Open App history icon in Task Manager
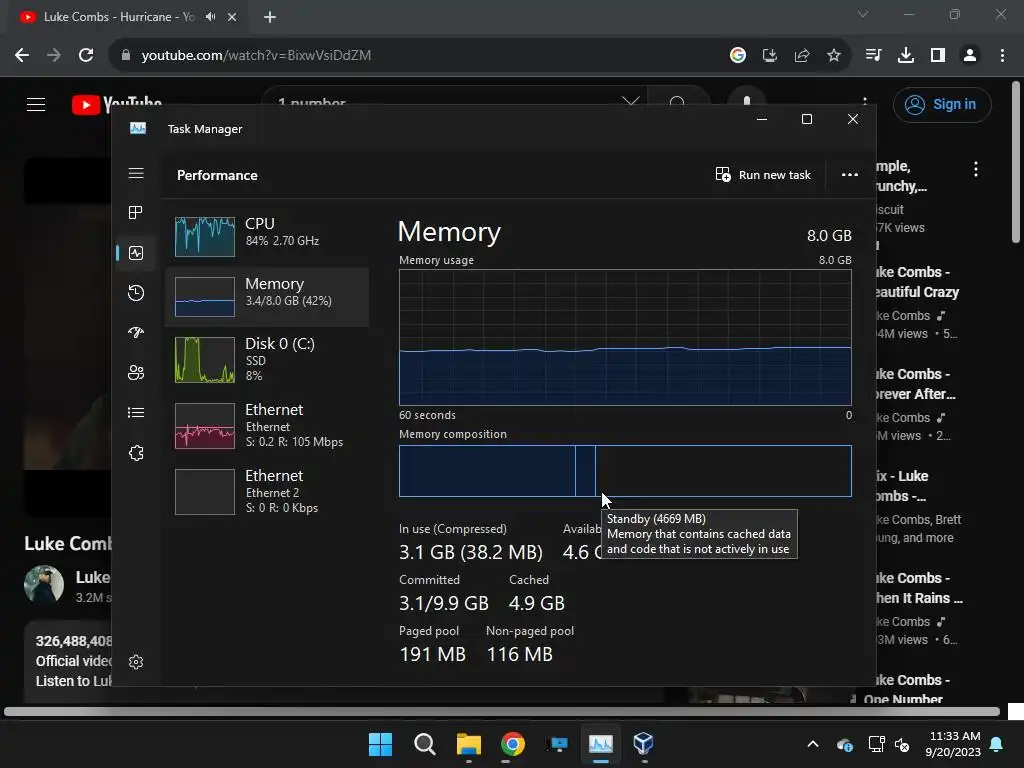 coord(136,293)
